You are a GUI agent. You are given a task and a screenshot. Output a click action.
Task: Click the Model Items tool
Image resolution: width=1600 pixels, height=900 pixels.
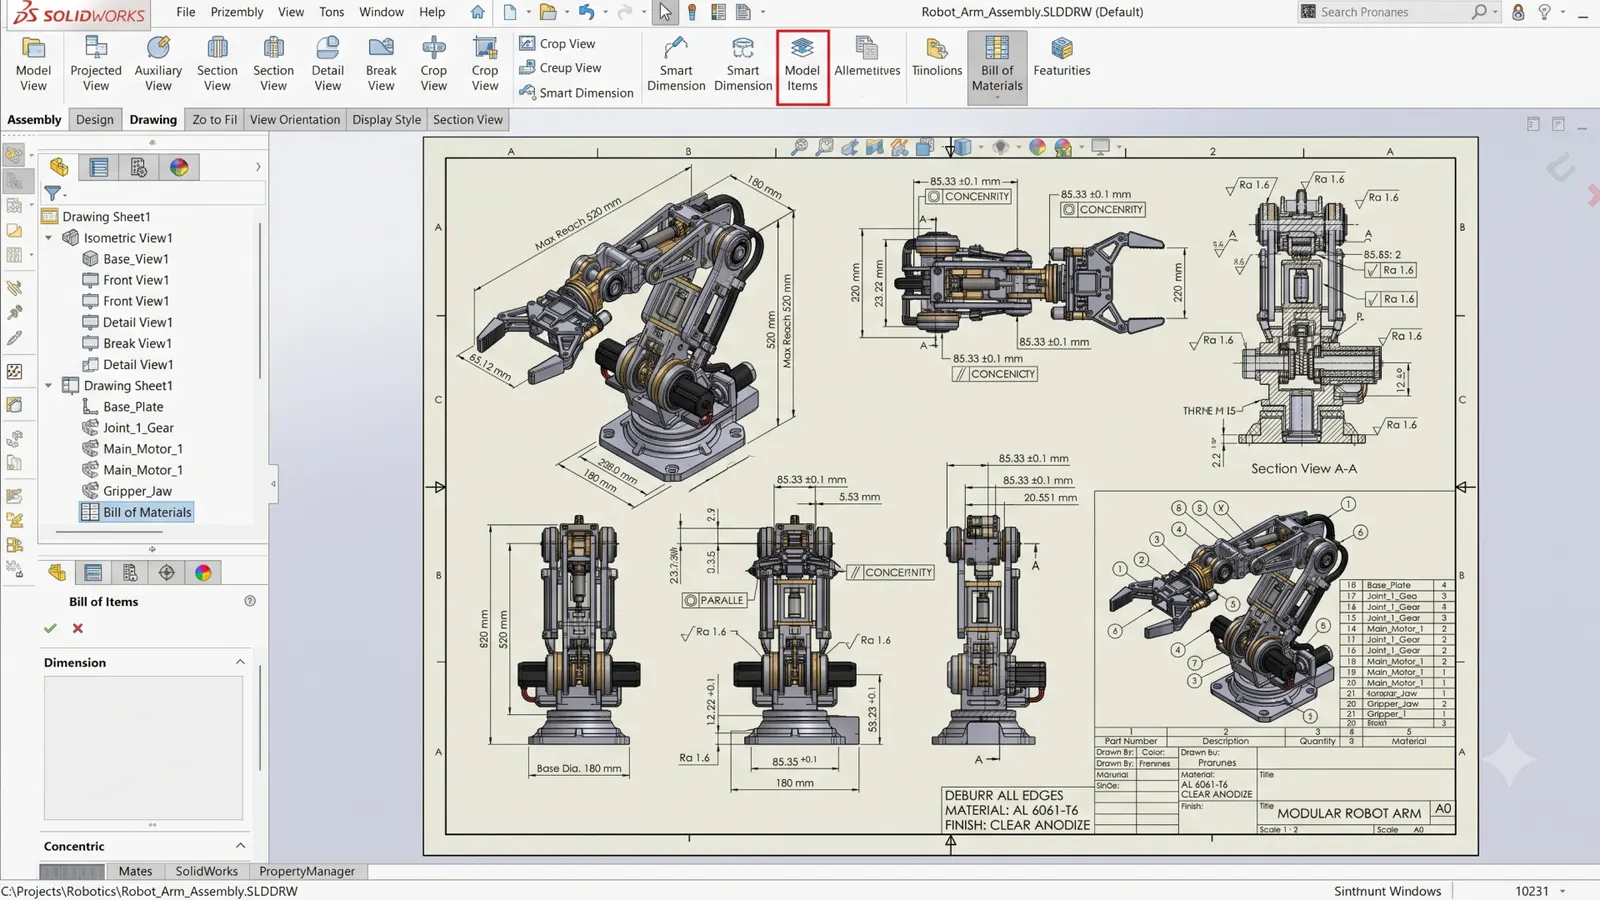click(802, 66)
